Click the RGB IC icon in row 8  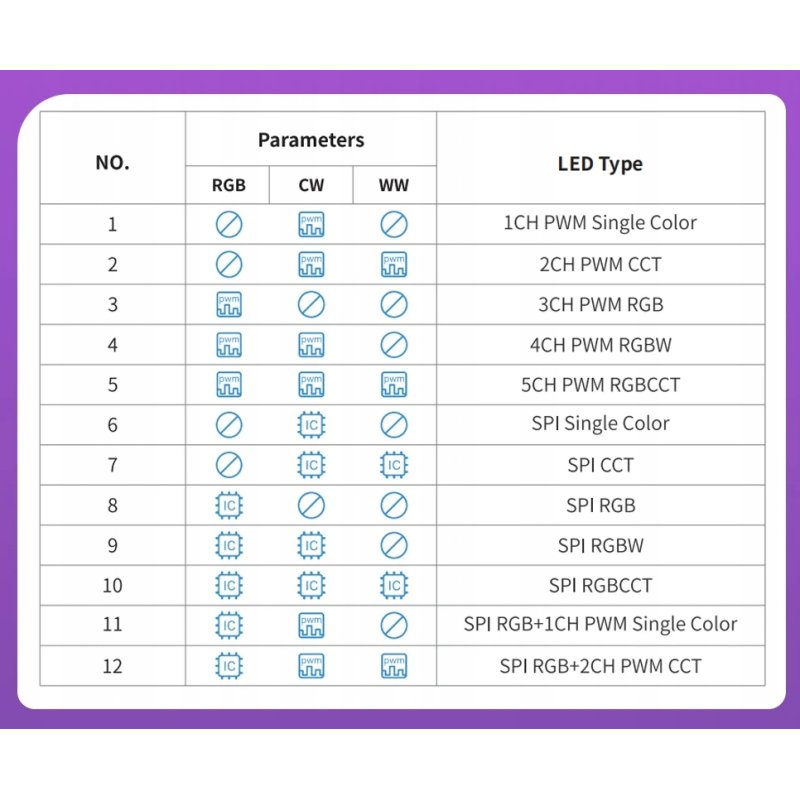pyautogui.click(x=229, y=505)
